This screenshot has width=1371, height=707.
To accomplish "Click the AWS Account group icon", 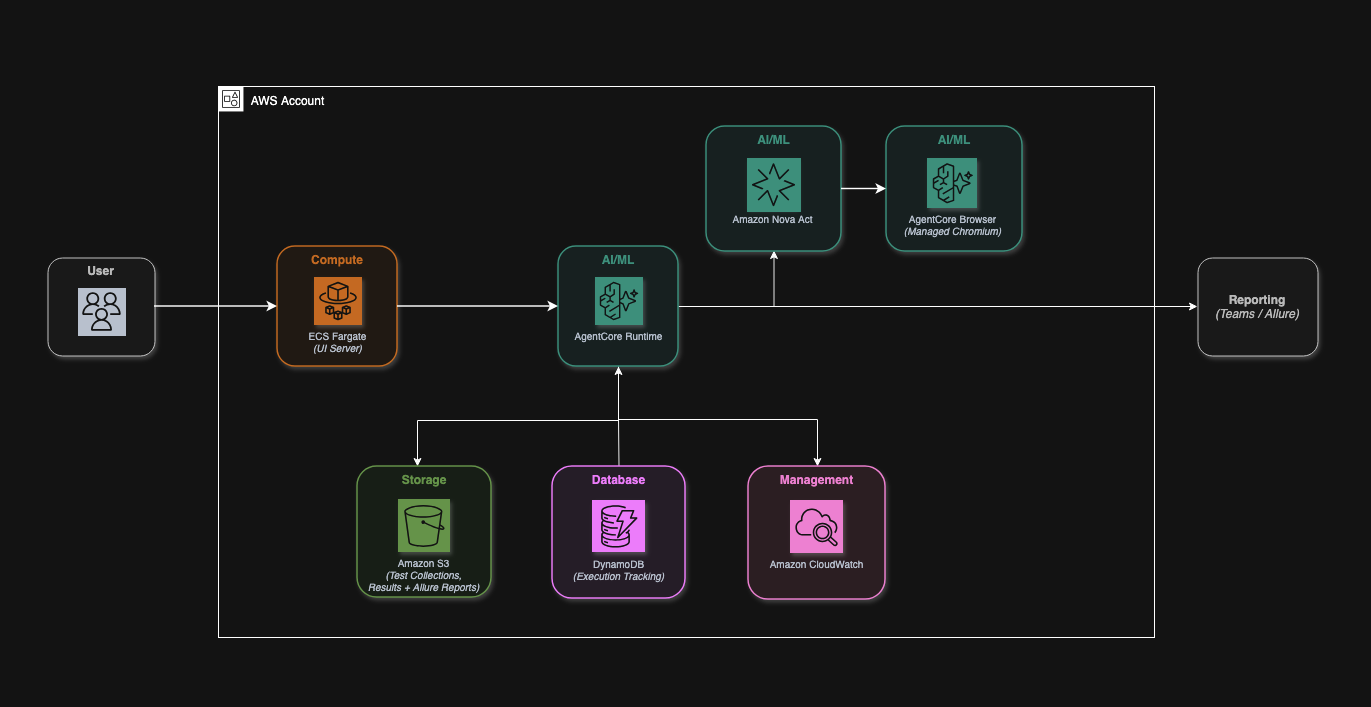I will [231, 99].
